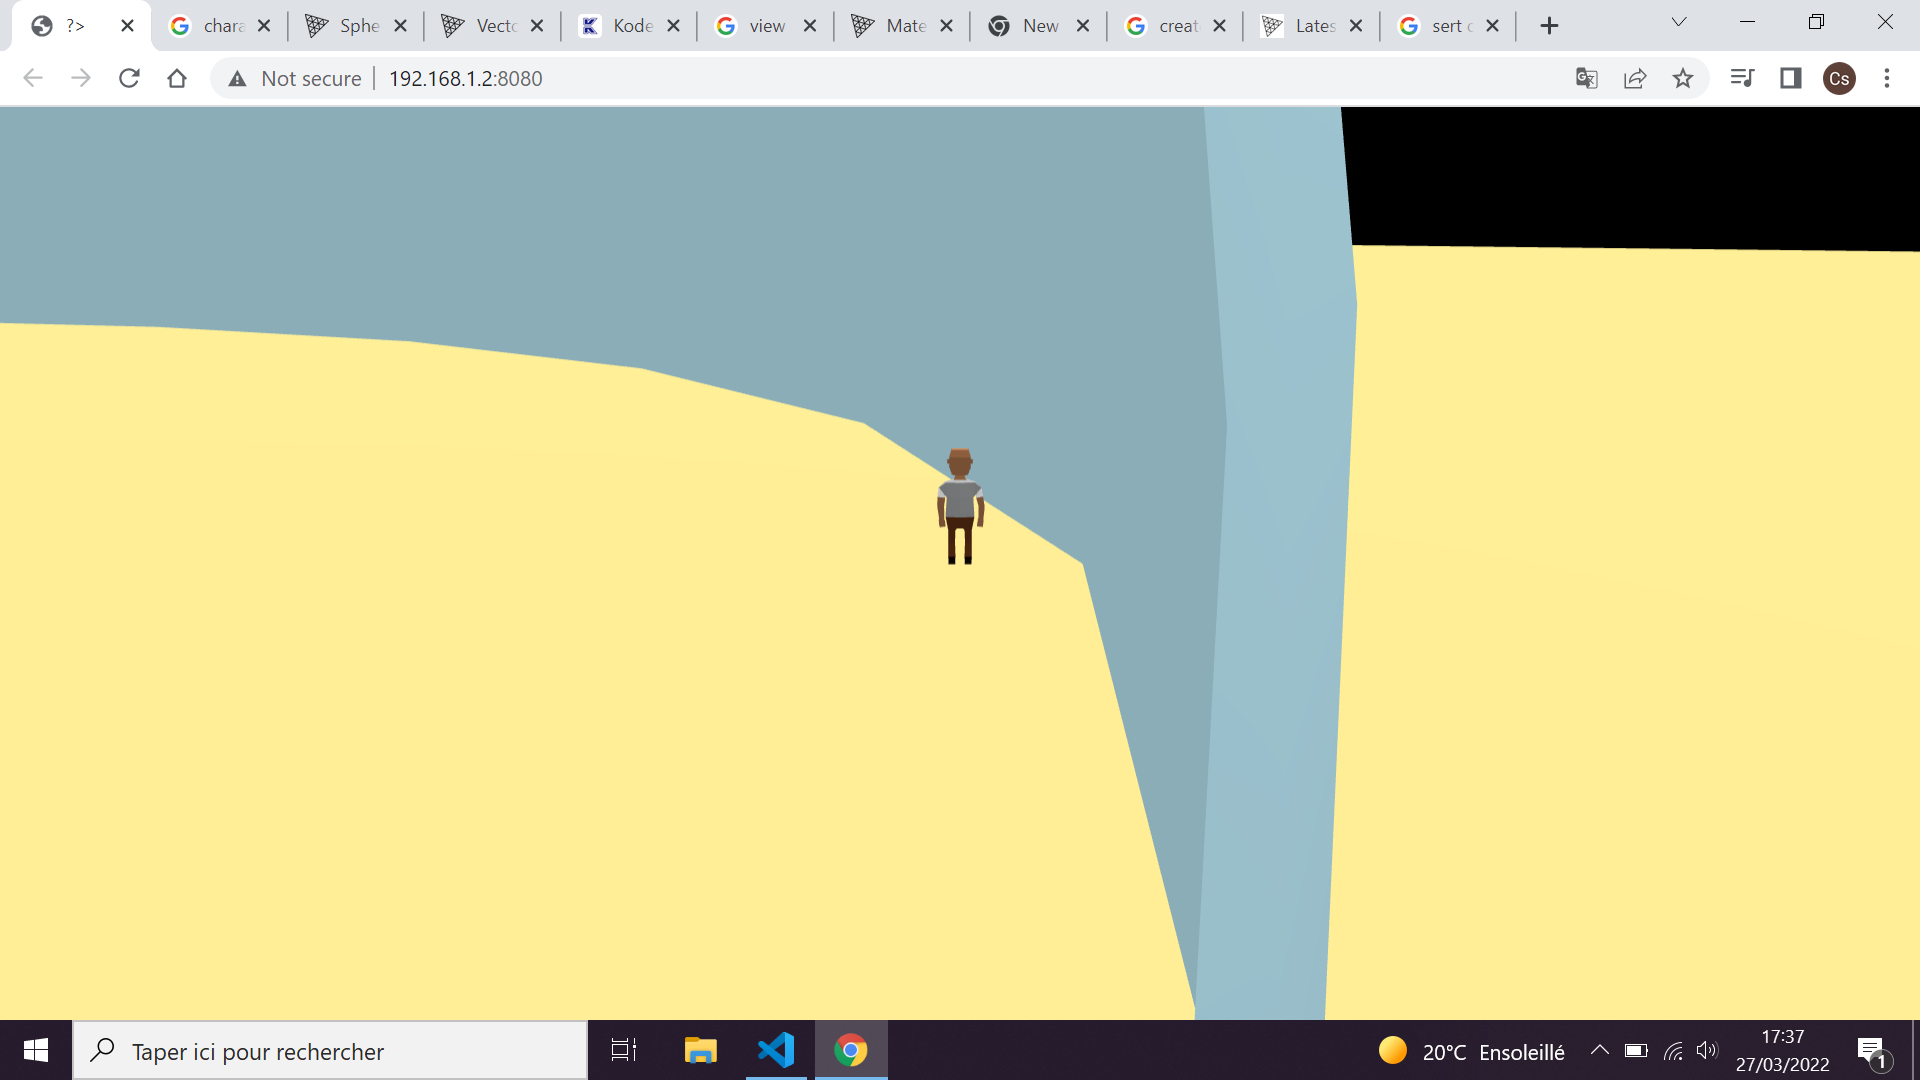Open the media controls in the toolbar
Image resolution: width=1920 pixels, height=1080 pixels.
pos(1742,78)
